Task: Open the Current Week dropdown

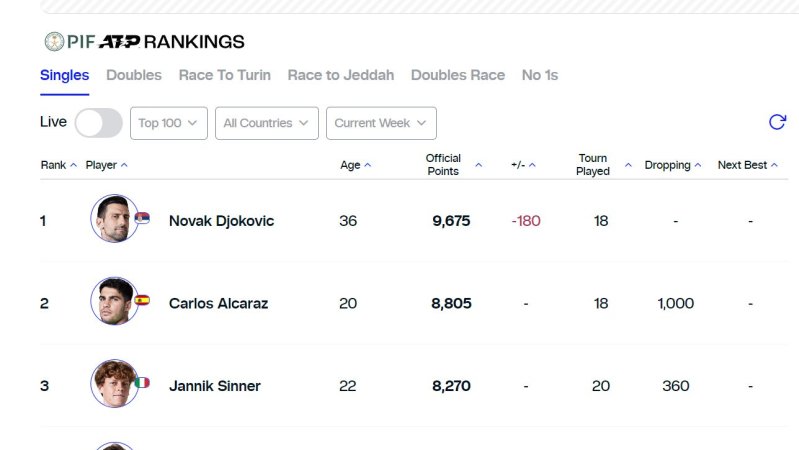Action: point(381,123)
